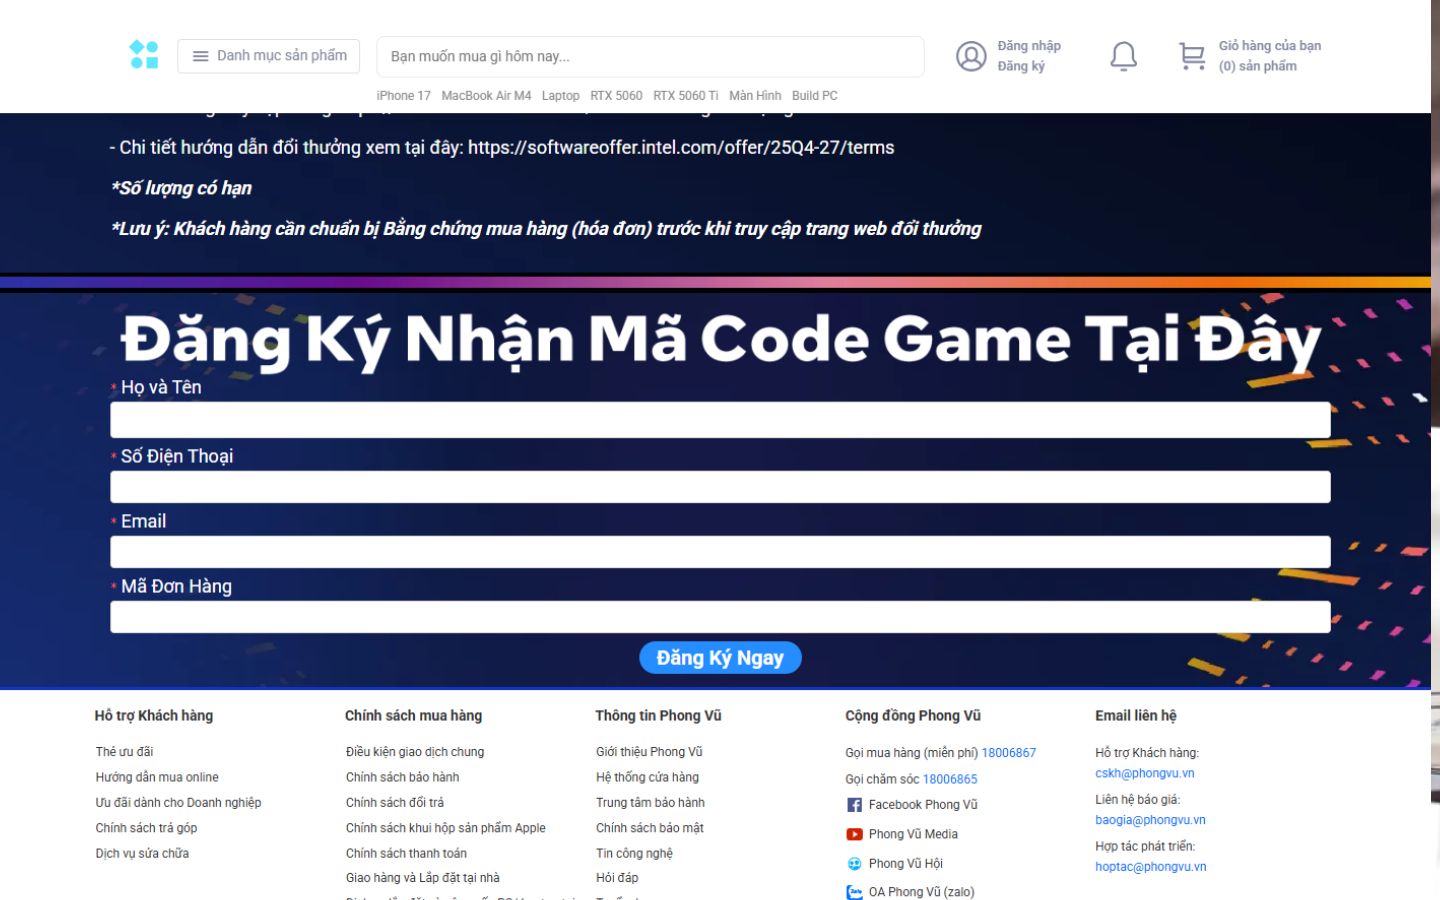The width and height of the screenshot is (1440, 900).
Task: Click the Họ và Tên input field
Action: [719, 420]
